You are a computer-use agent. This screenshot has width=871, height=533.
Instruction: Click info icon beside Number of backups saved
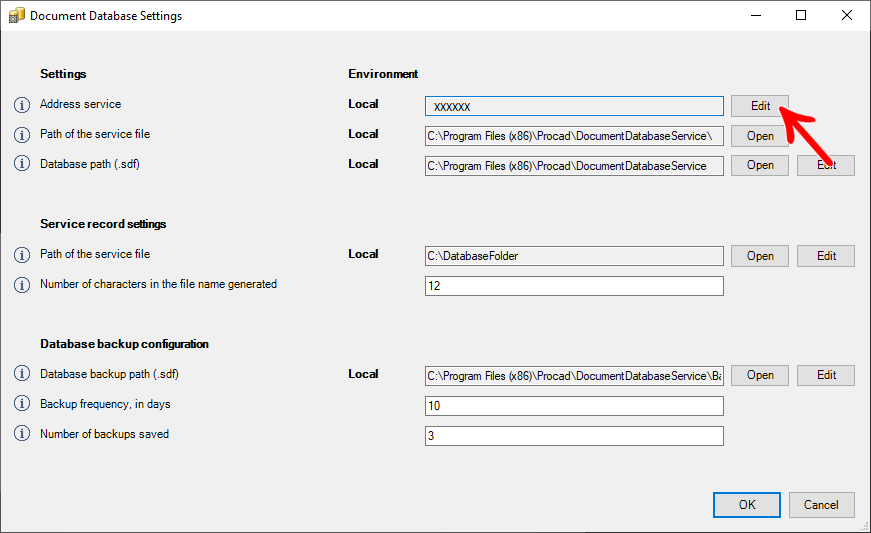tap(22, 434)
